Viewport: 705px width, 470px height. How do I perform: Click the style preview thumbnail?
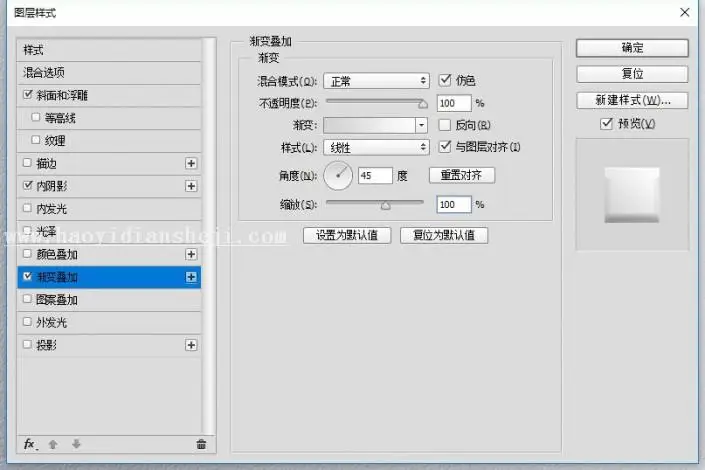click(632, 195)
